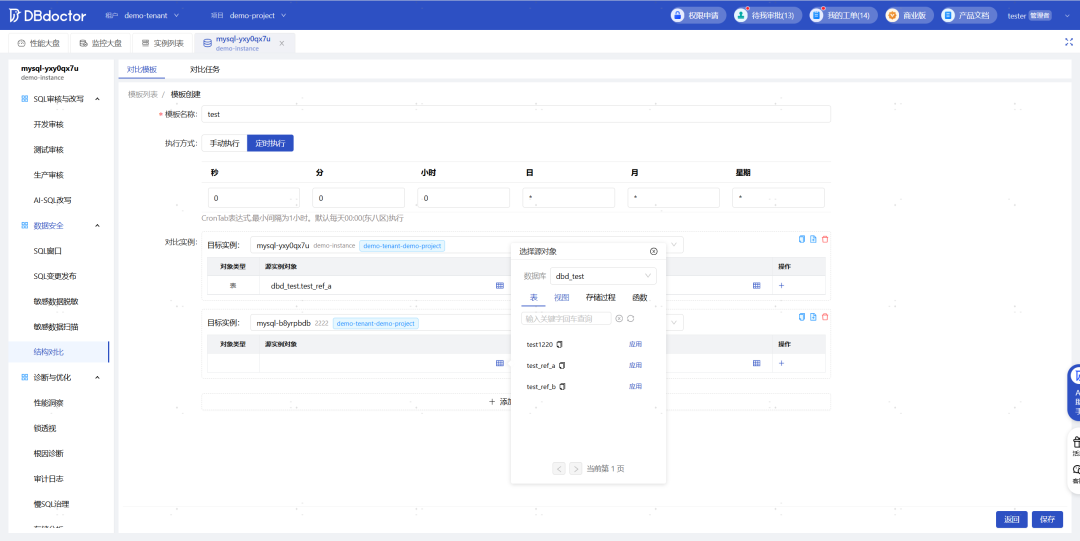Switch to the 视图 tab in popup
Image resolution: width=1080 pixels, height=541 pixels.
562,298
